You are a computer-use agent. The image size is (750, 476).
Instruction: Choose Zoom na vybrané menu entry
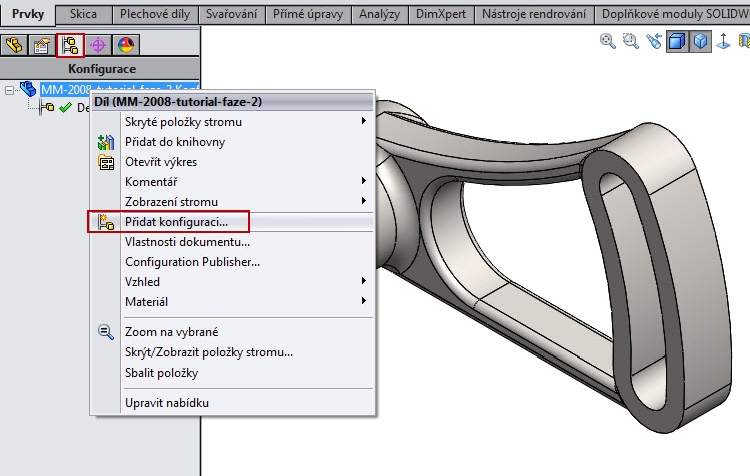coord(232,332)
